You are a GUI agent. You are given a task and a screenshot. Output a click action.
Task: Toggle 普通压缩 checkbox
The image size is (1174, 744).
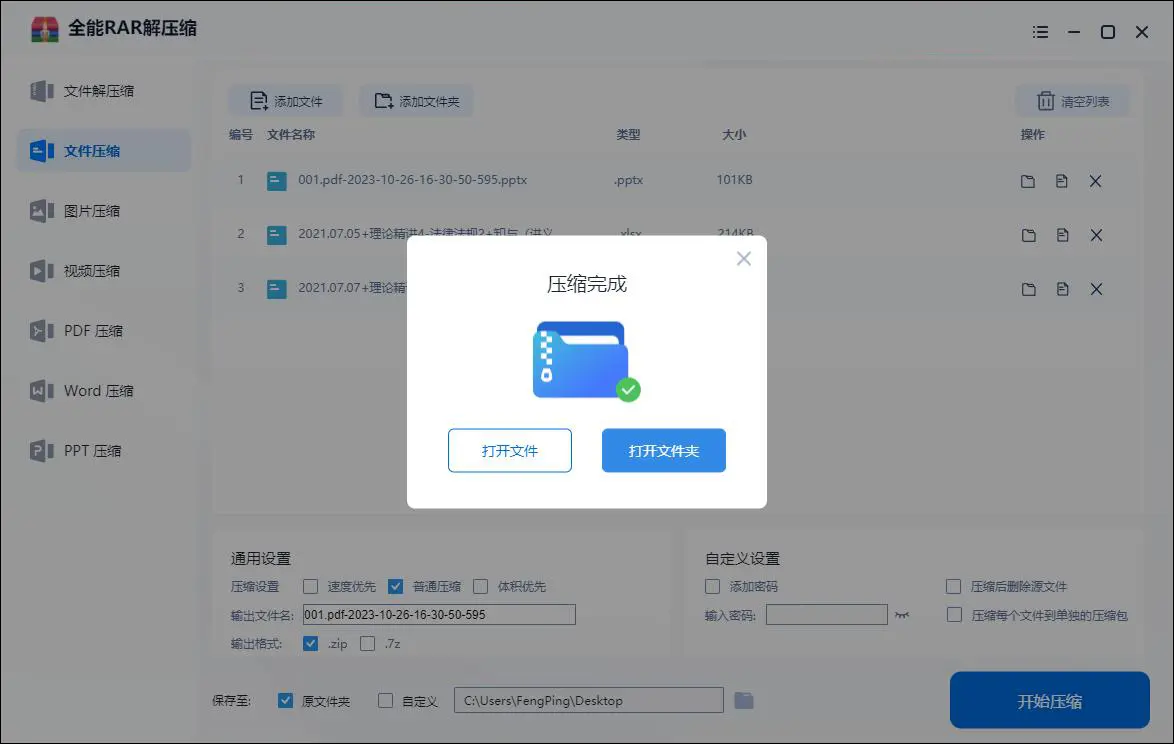pyautogui.click(x=395, y=586)
